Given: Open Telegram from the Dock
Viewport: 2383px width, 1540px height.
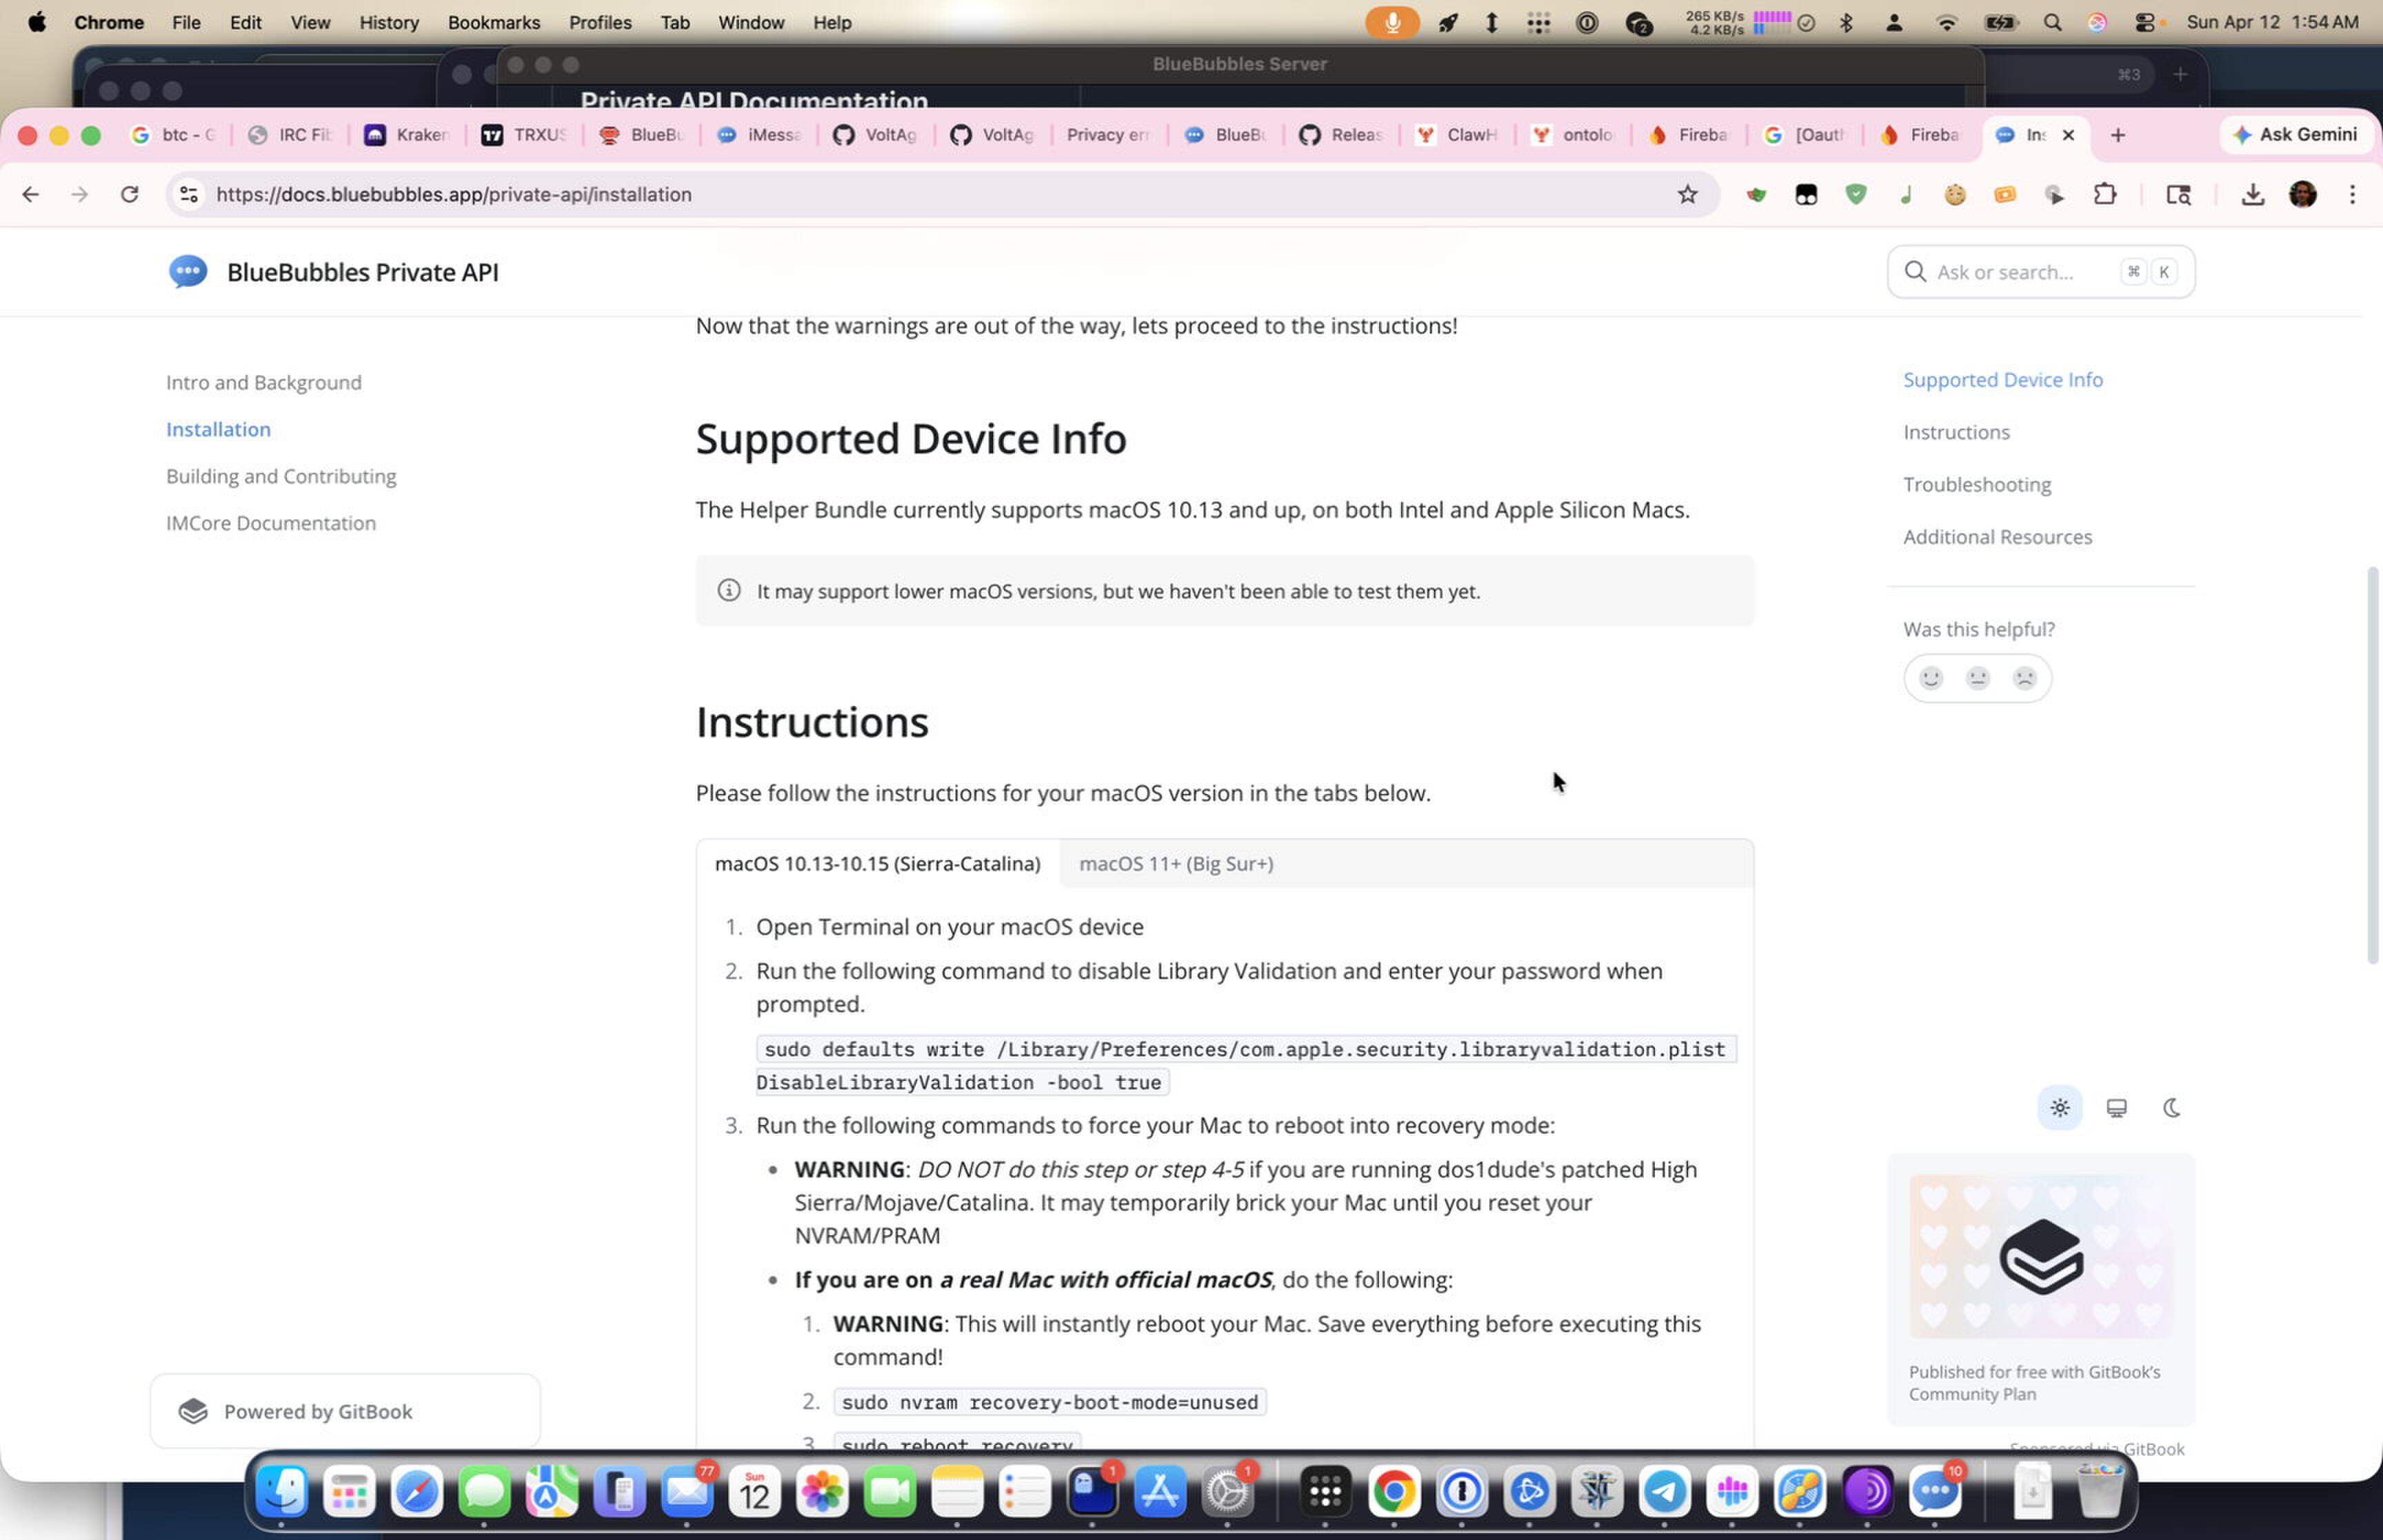Looking at the screenshot, I should pos(1666,1492).
